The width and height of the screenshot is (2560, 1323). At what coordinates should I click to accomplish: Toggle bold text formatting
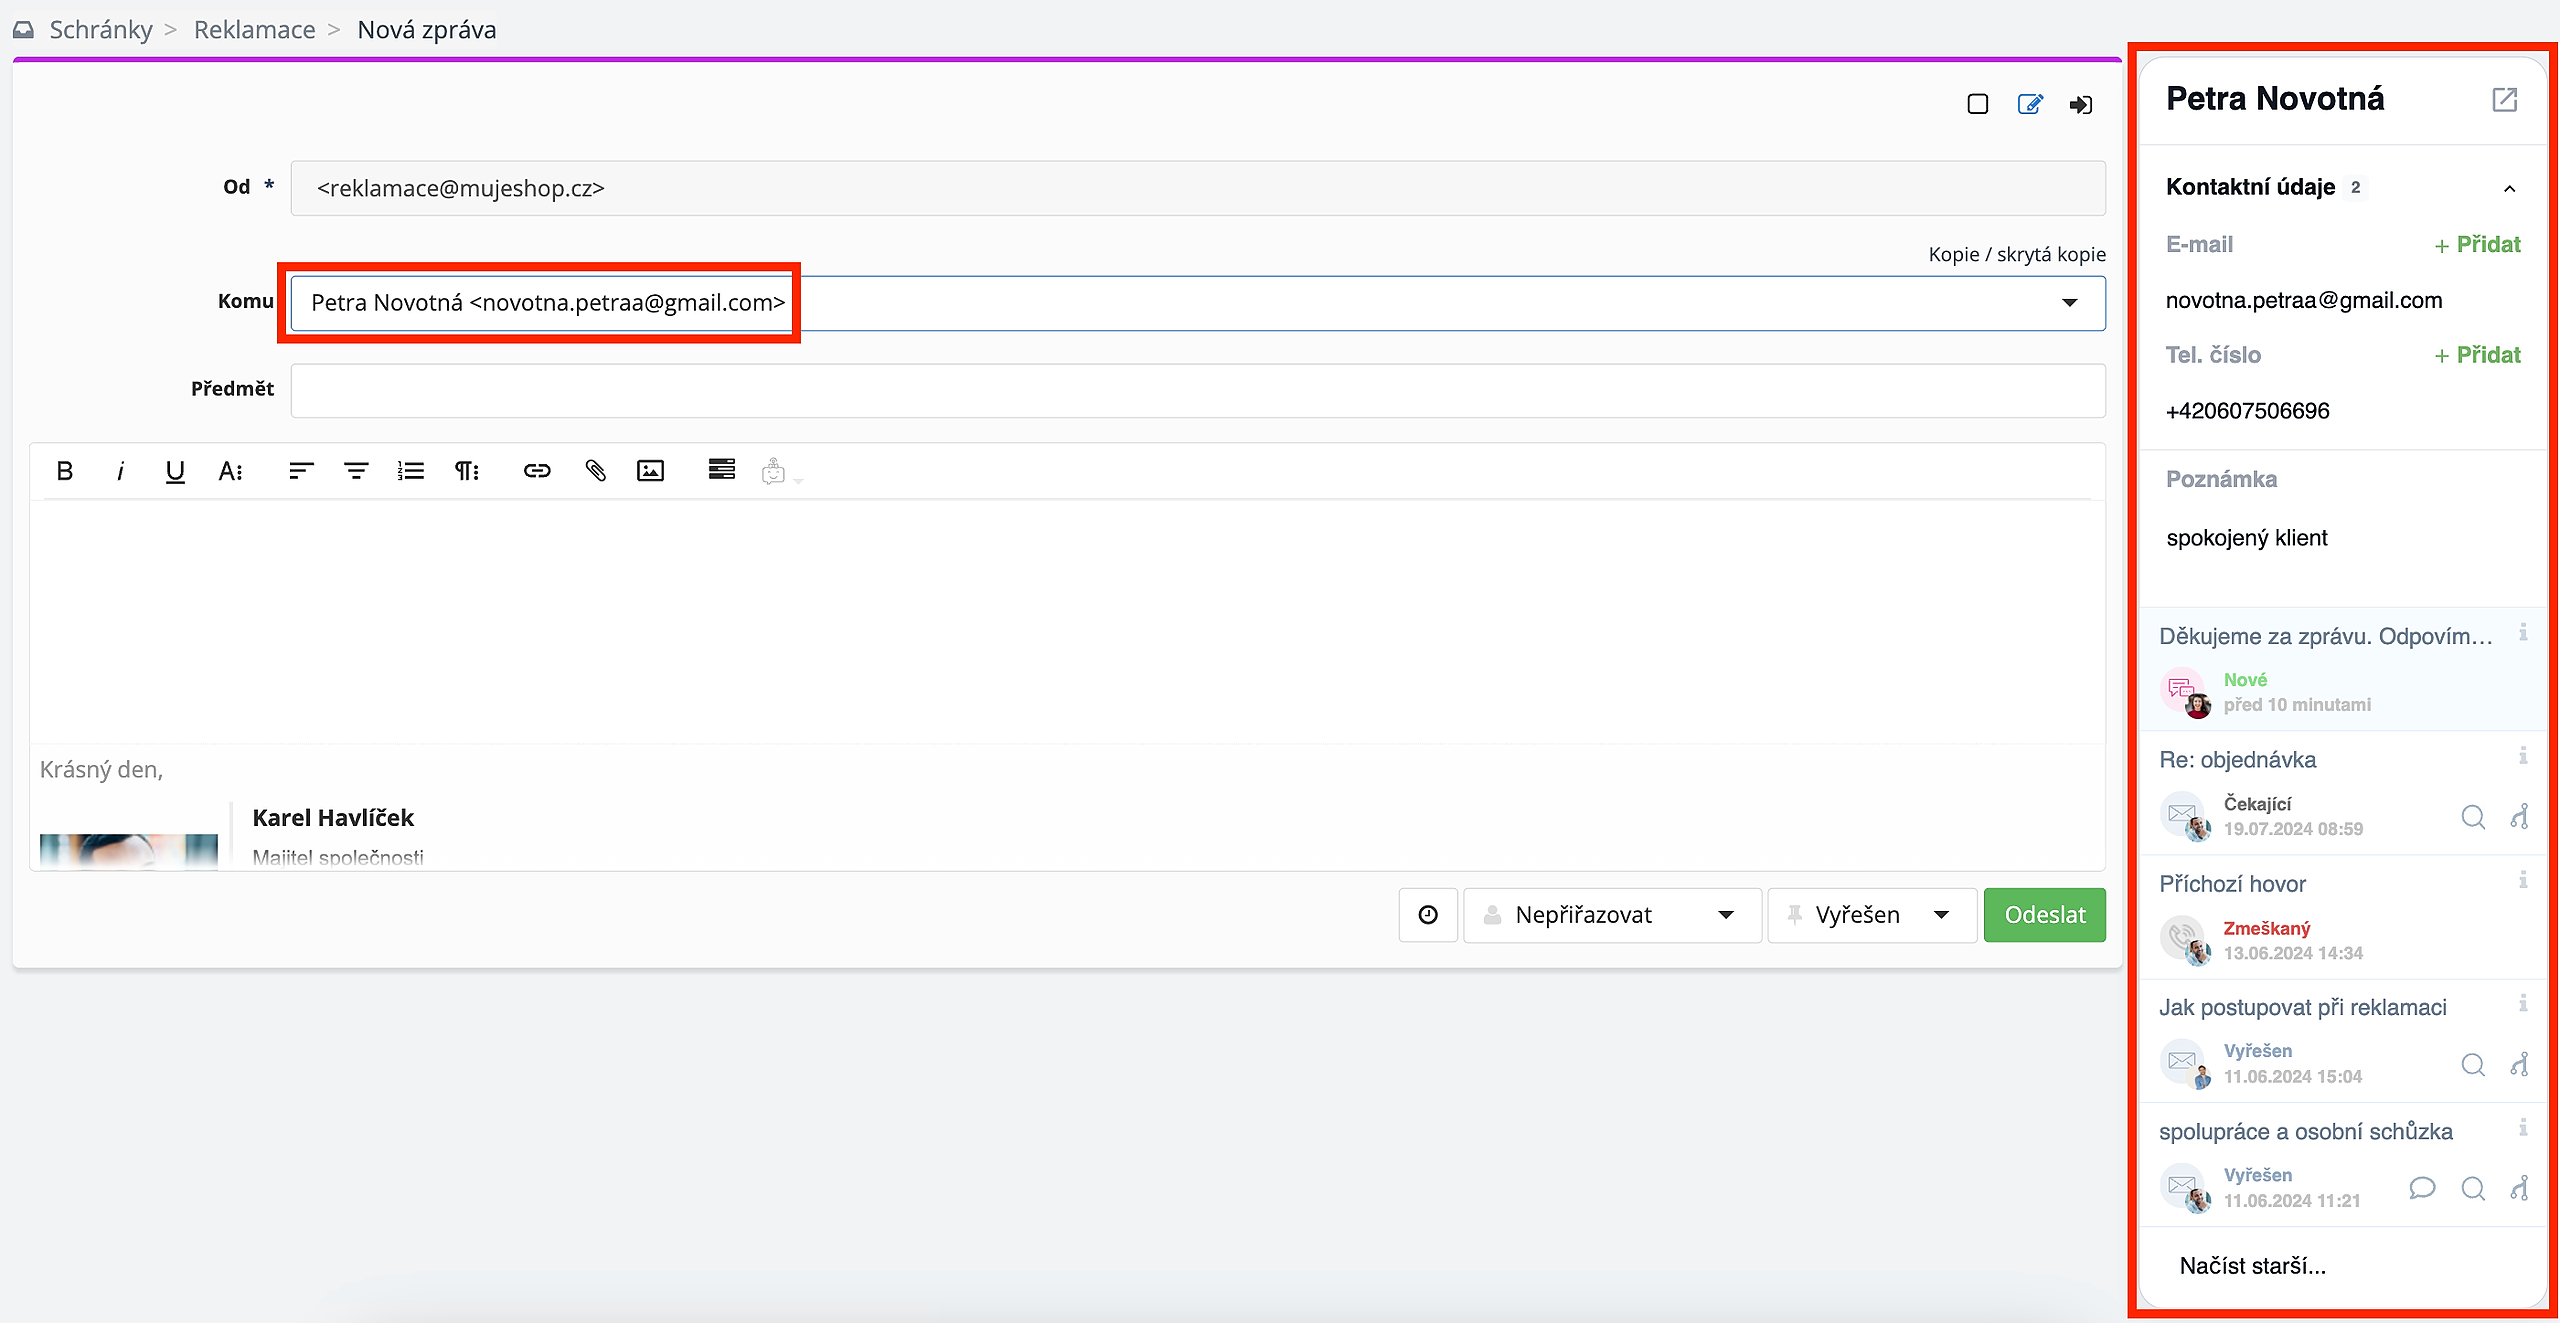(65, 471)
